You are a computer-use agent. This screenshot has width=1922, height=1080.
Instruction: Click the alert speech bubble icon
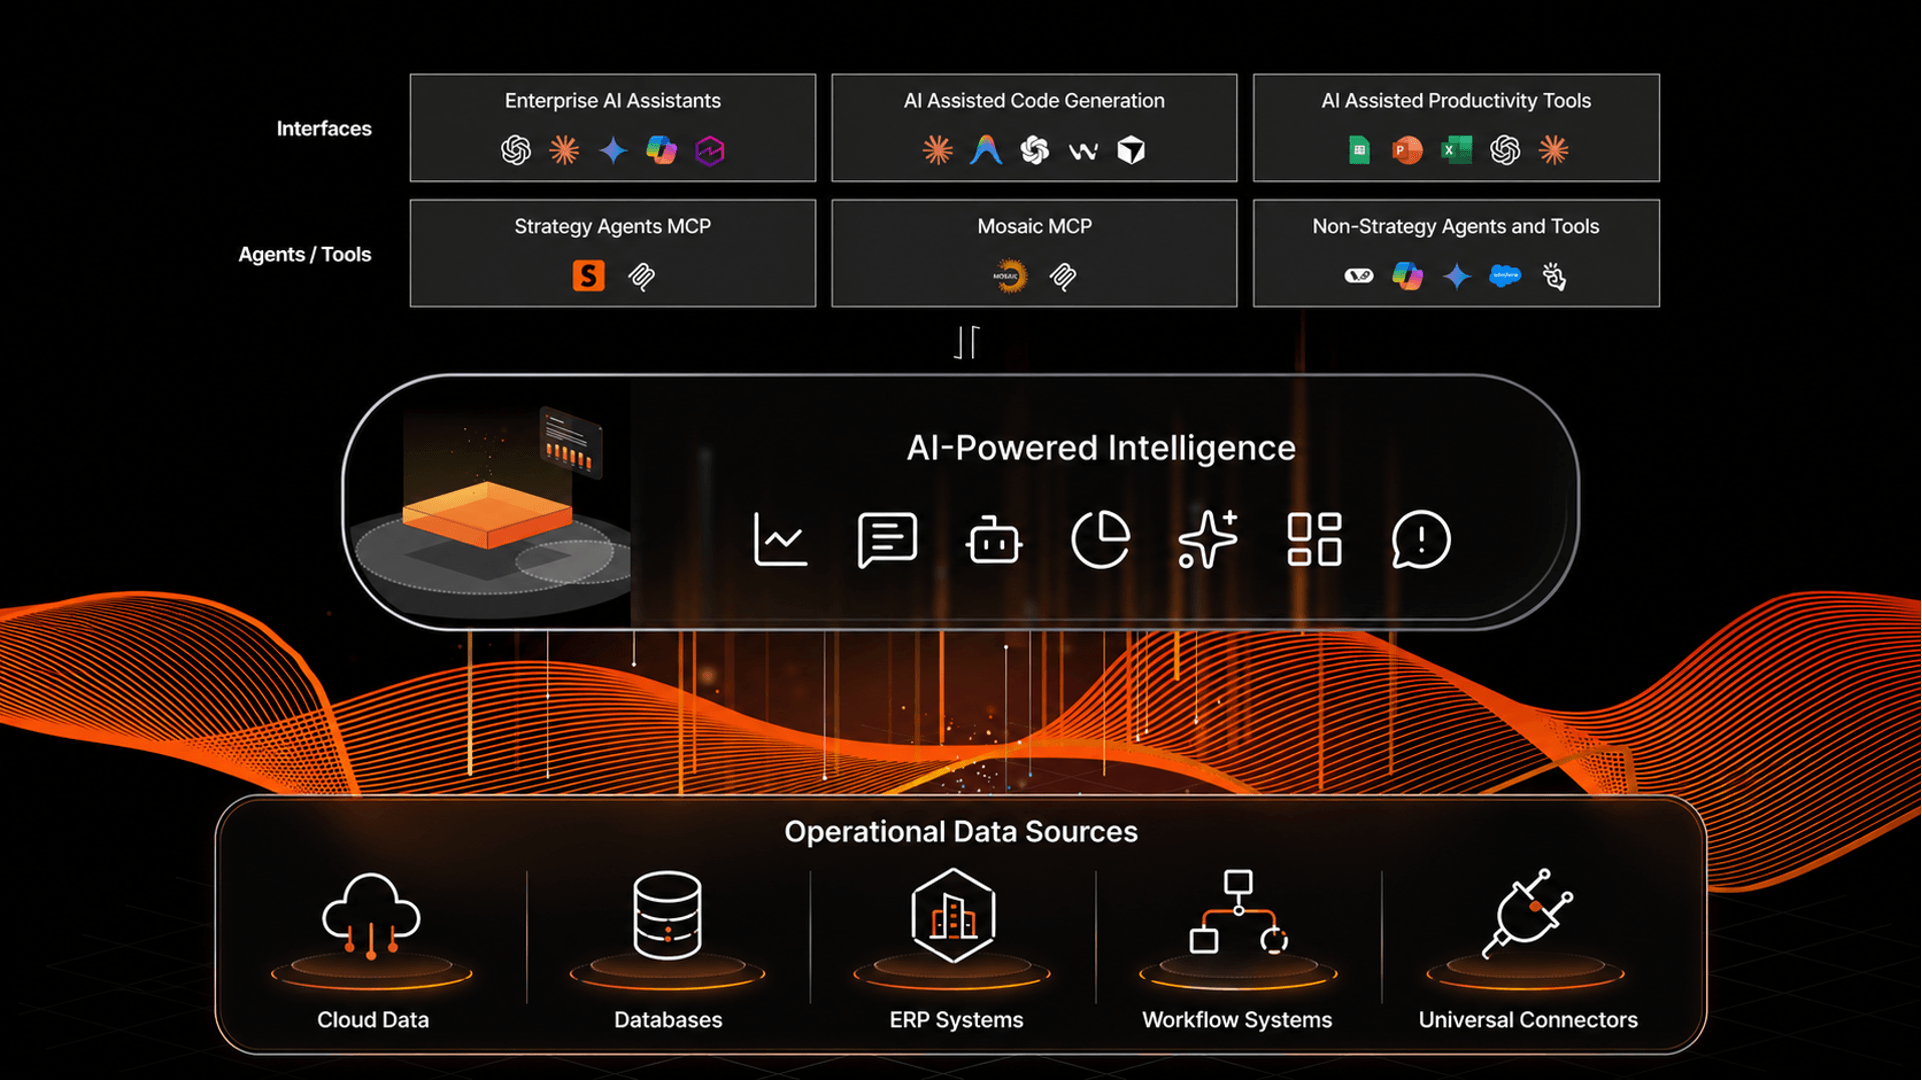pos(1420,540)
